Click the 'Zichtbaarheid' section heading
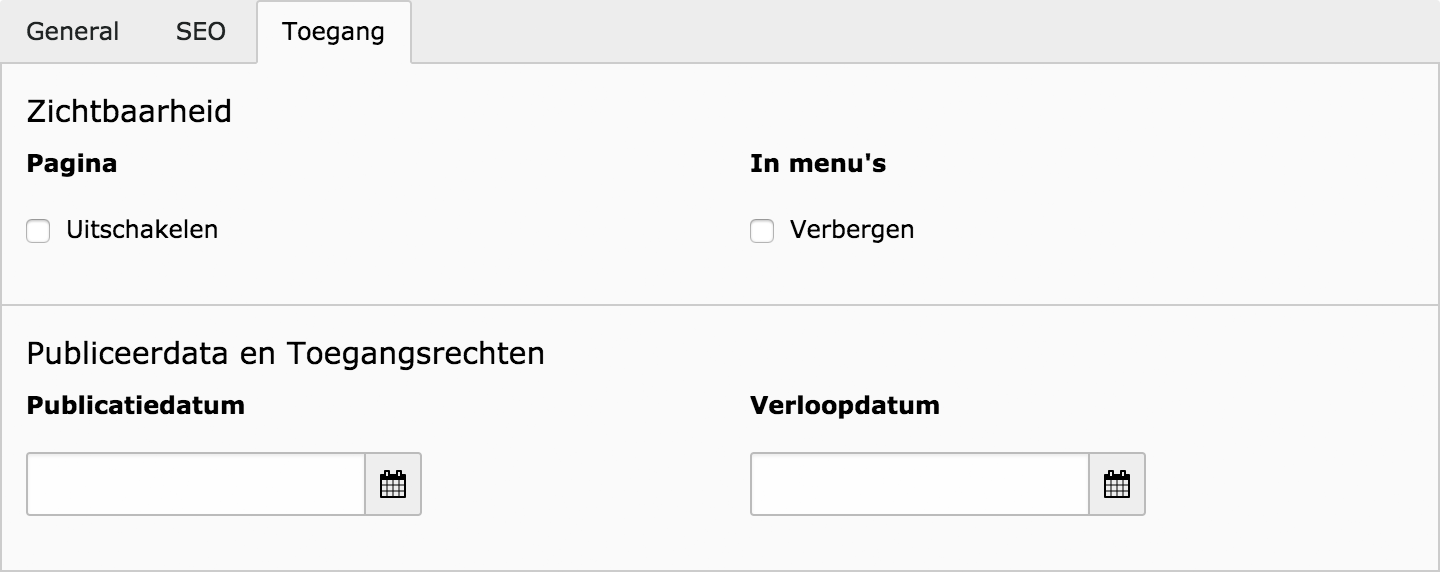Screen dimensions: 1440x572 point(129,111)
